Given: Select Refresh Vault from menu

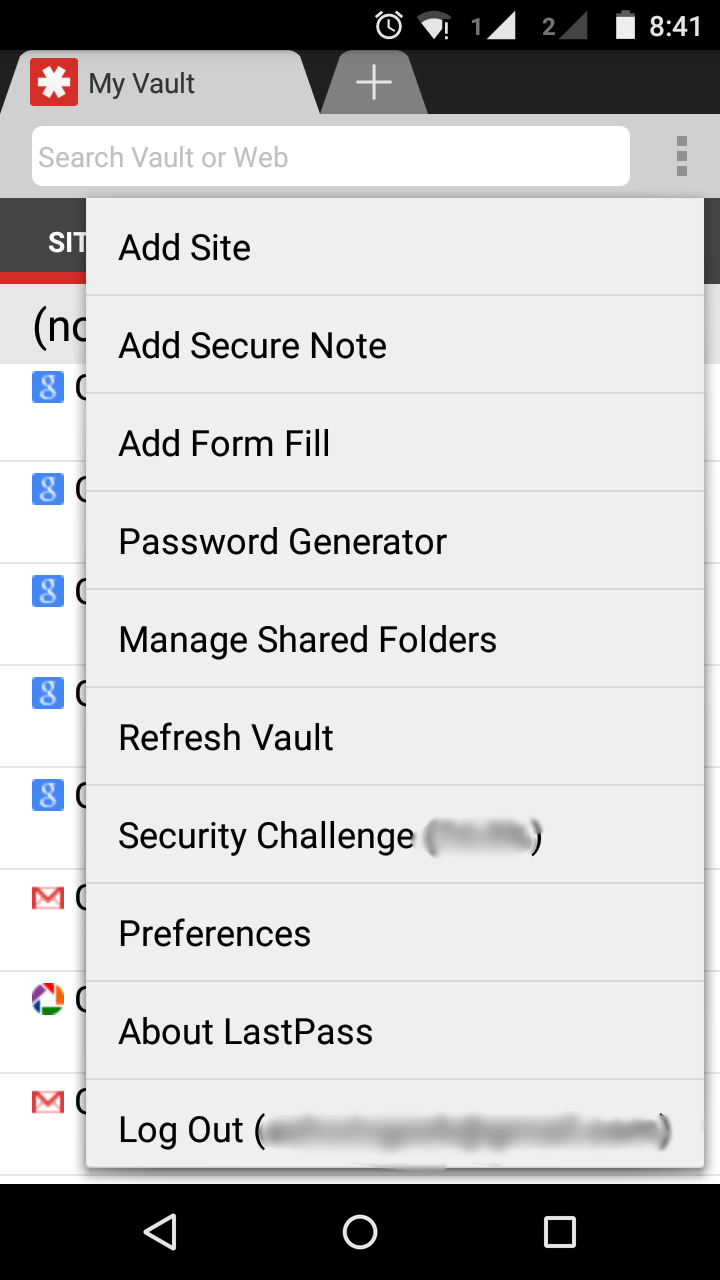Looking at the screenshot, I should (394, 738).
